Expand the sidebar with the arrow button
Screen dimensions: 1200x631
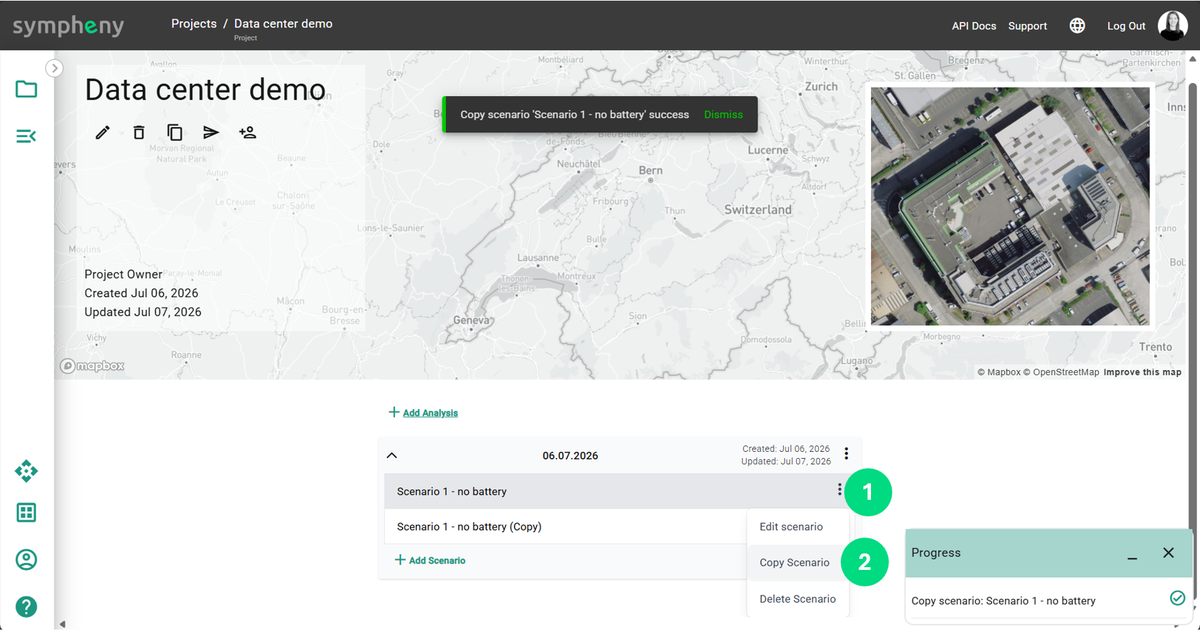55,68
